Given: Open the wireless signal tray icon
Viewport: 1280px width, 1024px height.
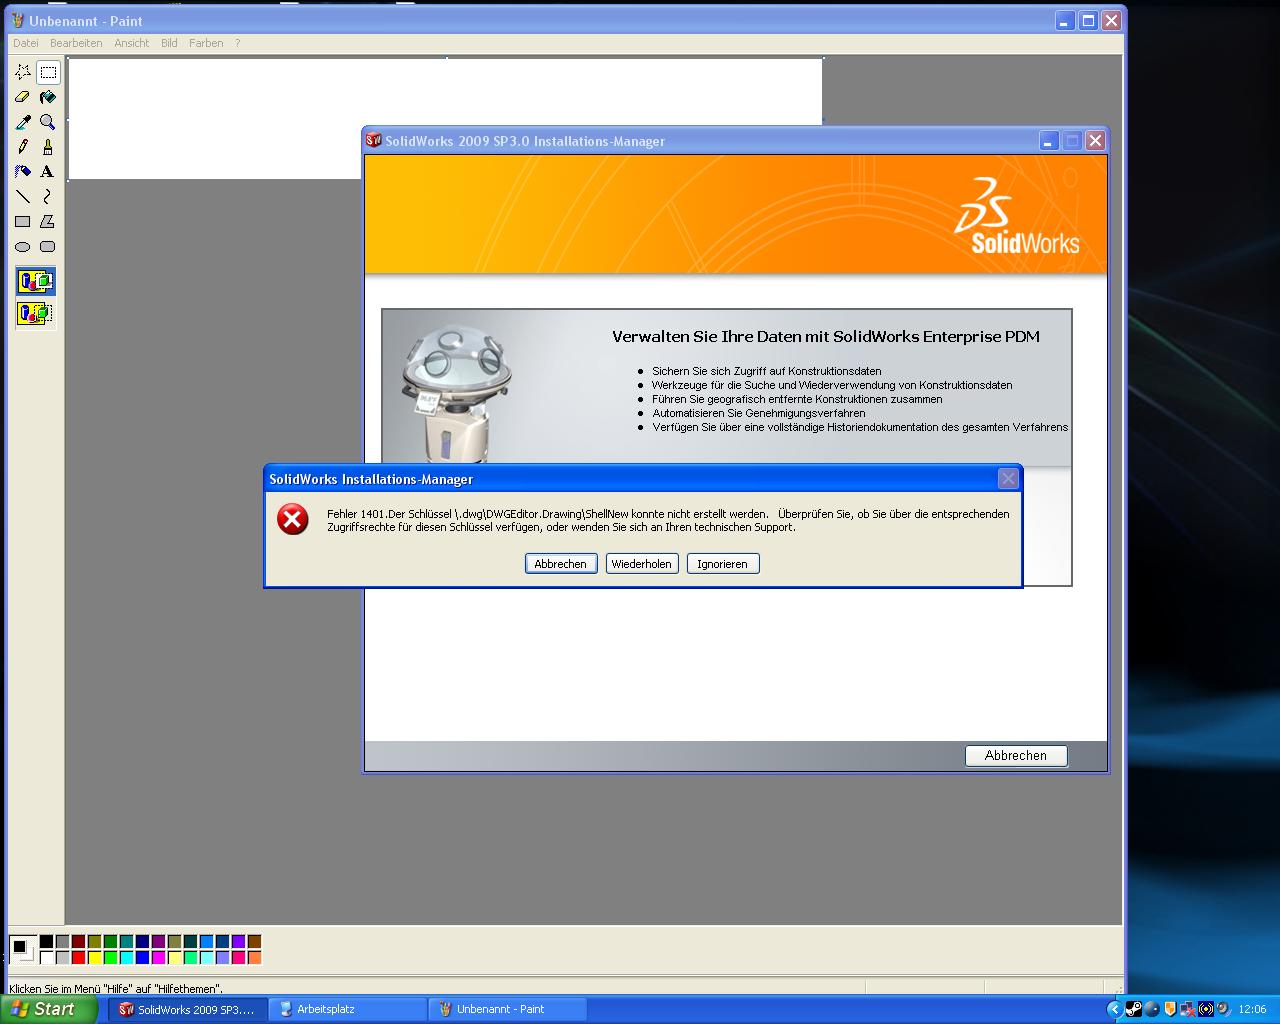Looking at the screenshot, I should coord(1206,1009).
